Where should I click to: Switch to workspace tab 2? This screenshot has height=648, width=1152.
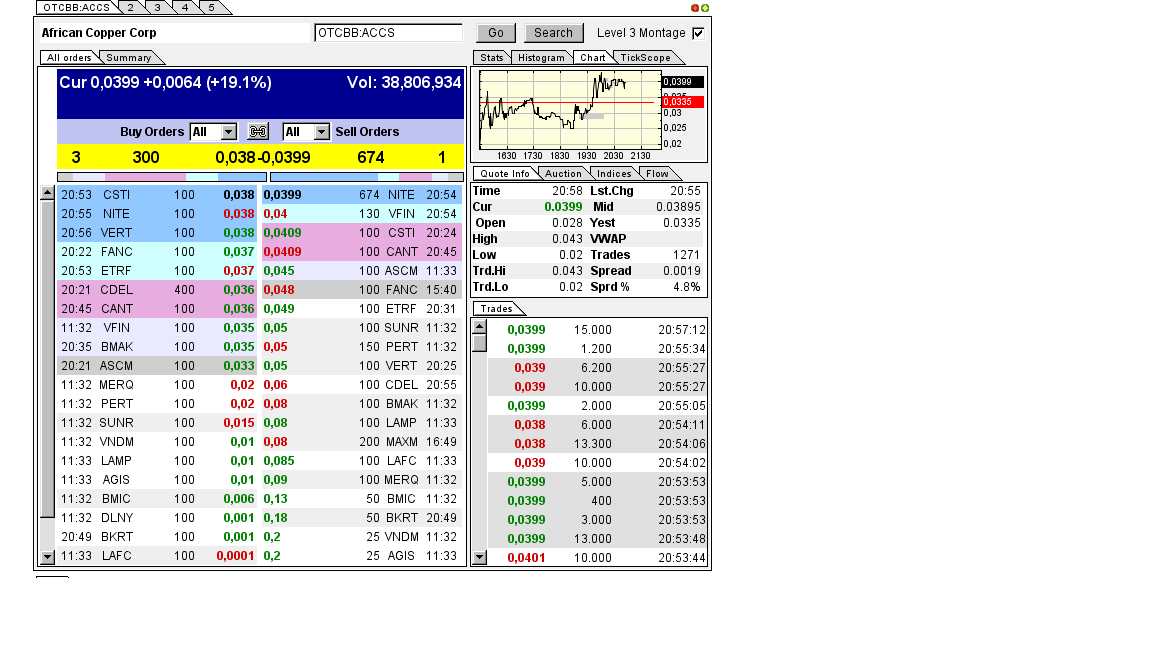[130, 7]
